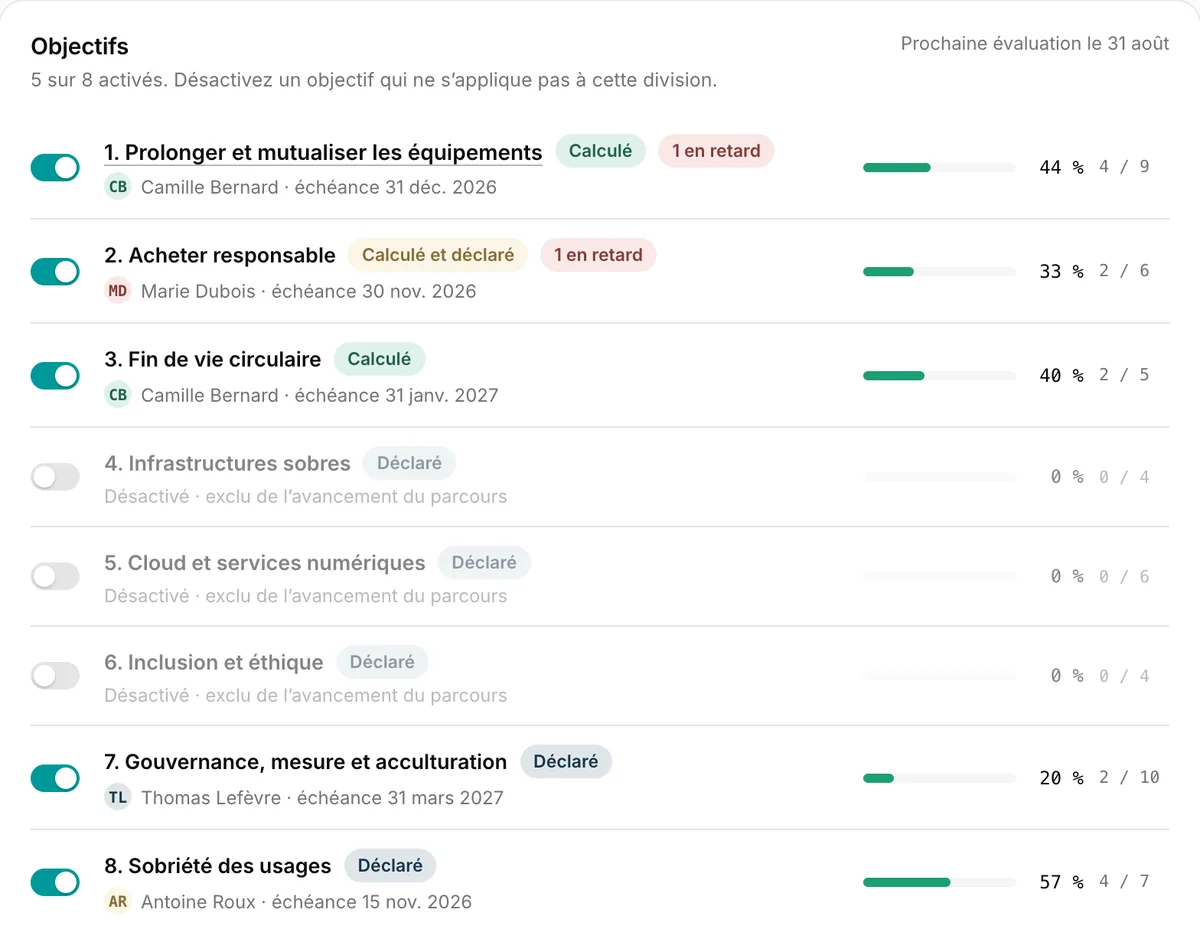This screenshot has height=942, width=1200.
Task: Click Calculé badge on Prolonger et mutualiser row
Action: pyautogui.click(x=600, y=151)
